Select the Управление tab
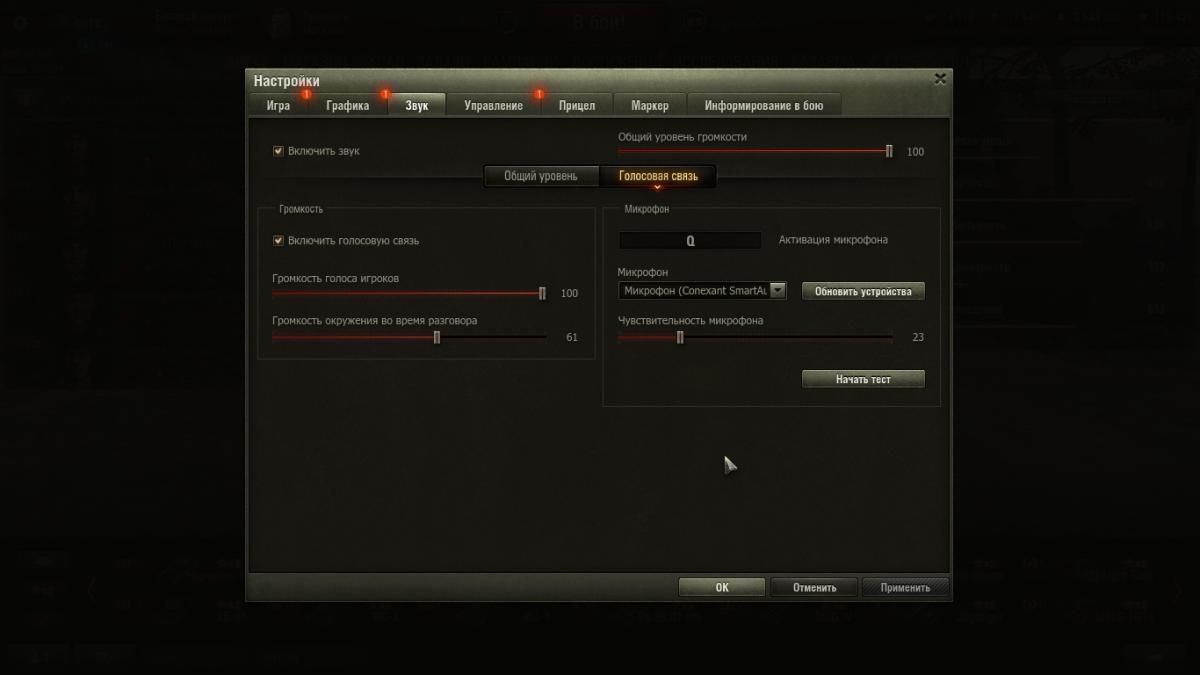 (x=493, y=105)
